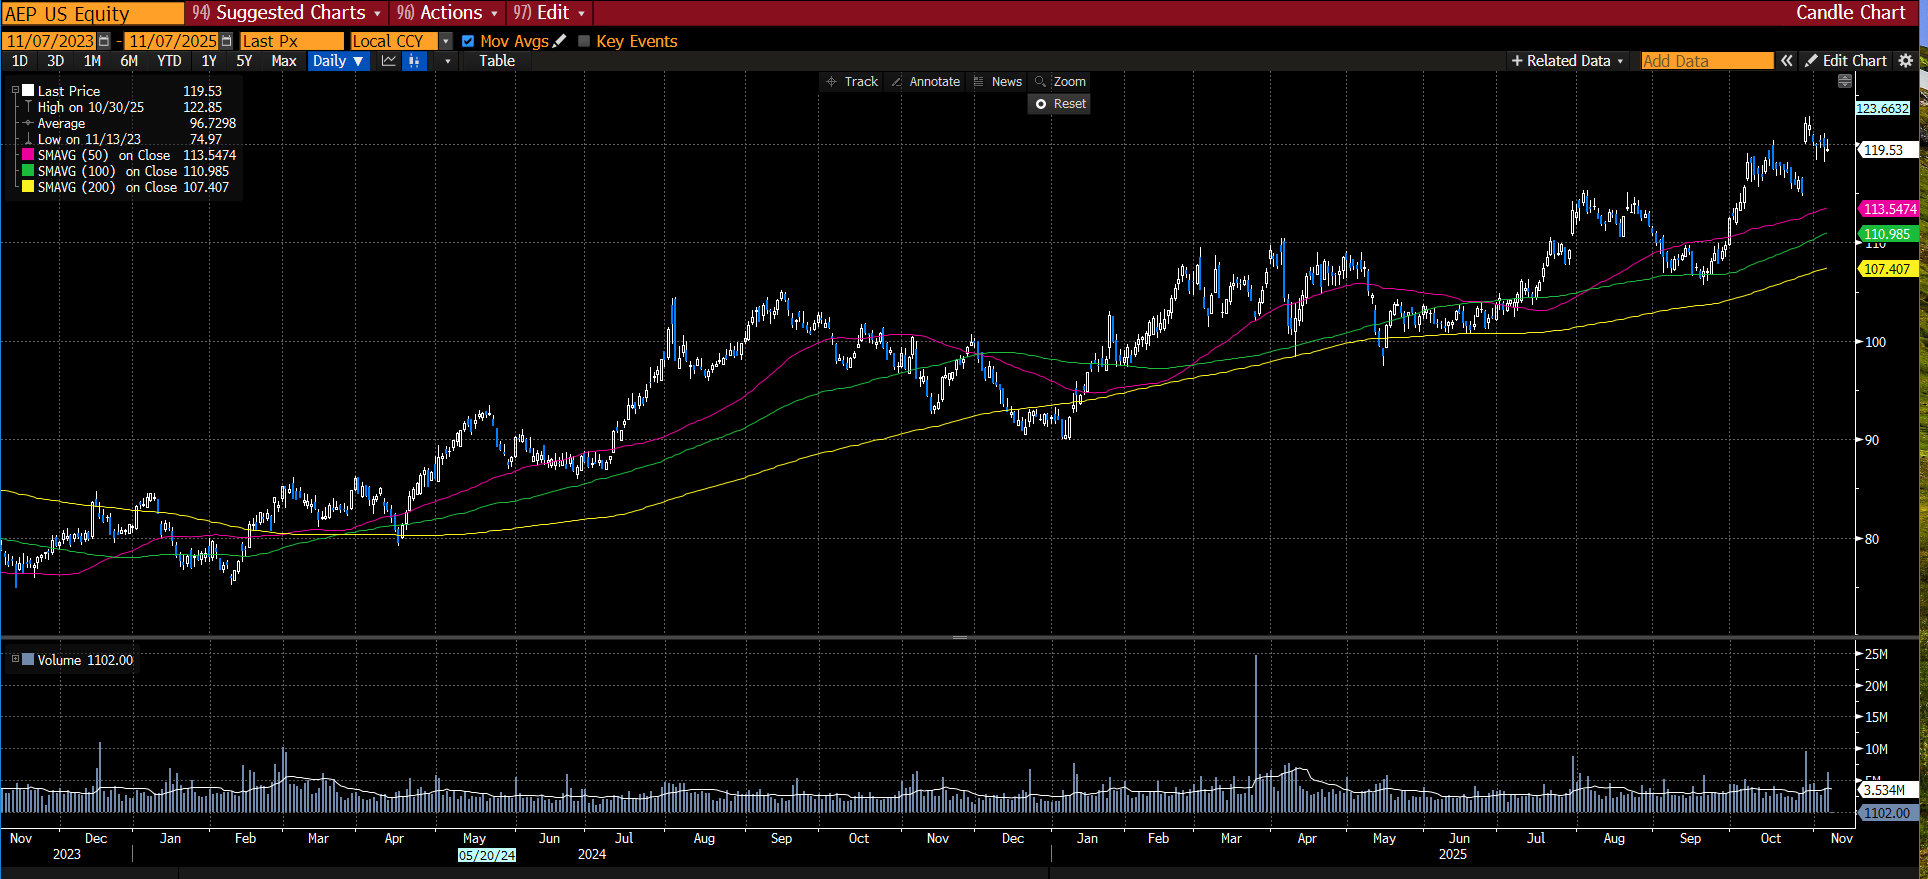
Task: Open chart settings gear icon
Action: [1906, 61]
